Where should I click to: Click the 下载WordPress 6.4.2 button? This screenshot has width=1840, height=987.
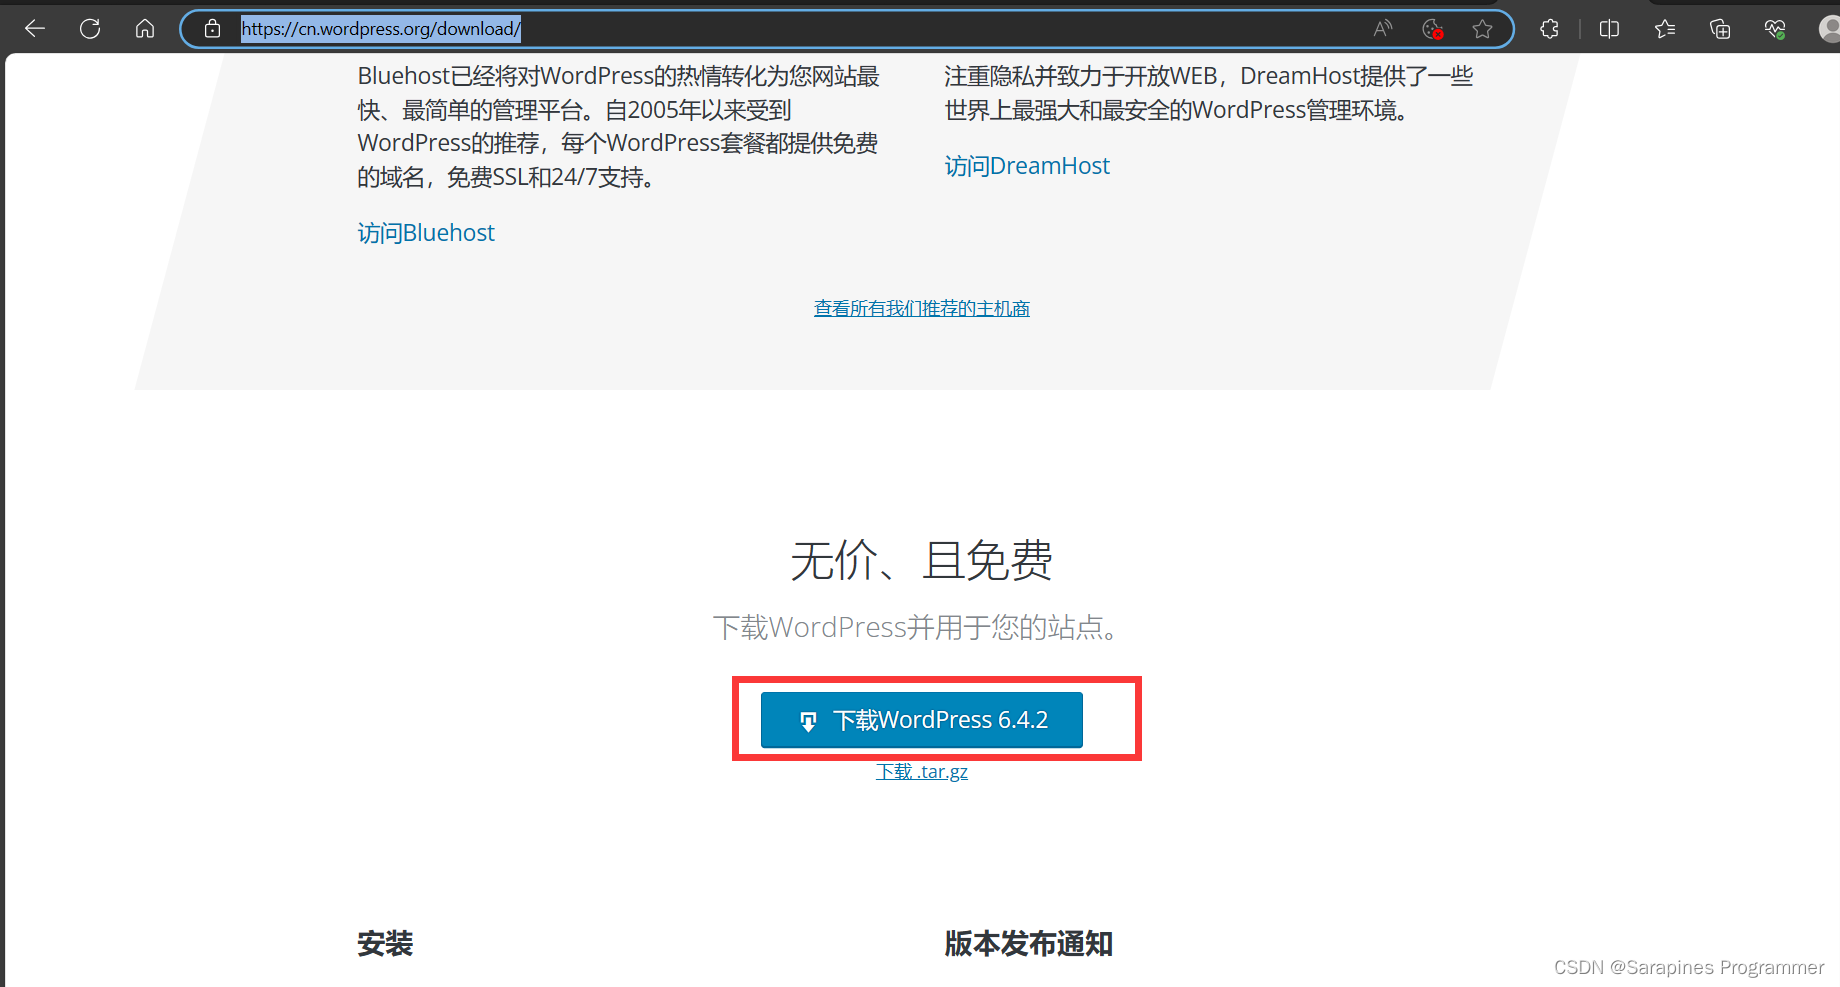click(922, 720)
